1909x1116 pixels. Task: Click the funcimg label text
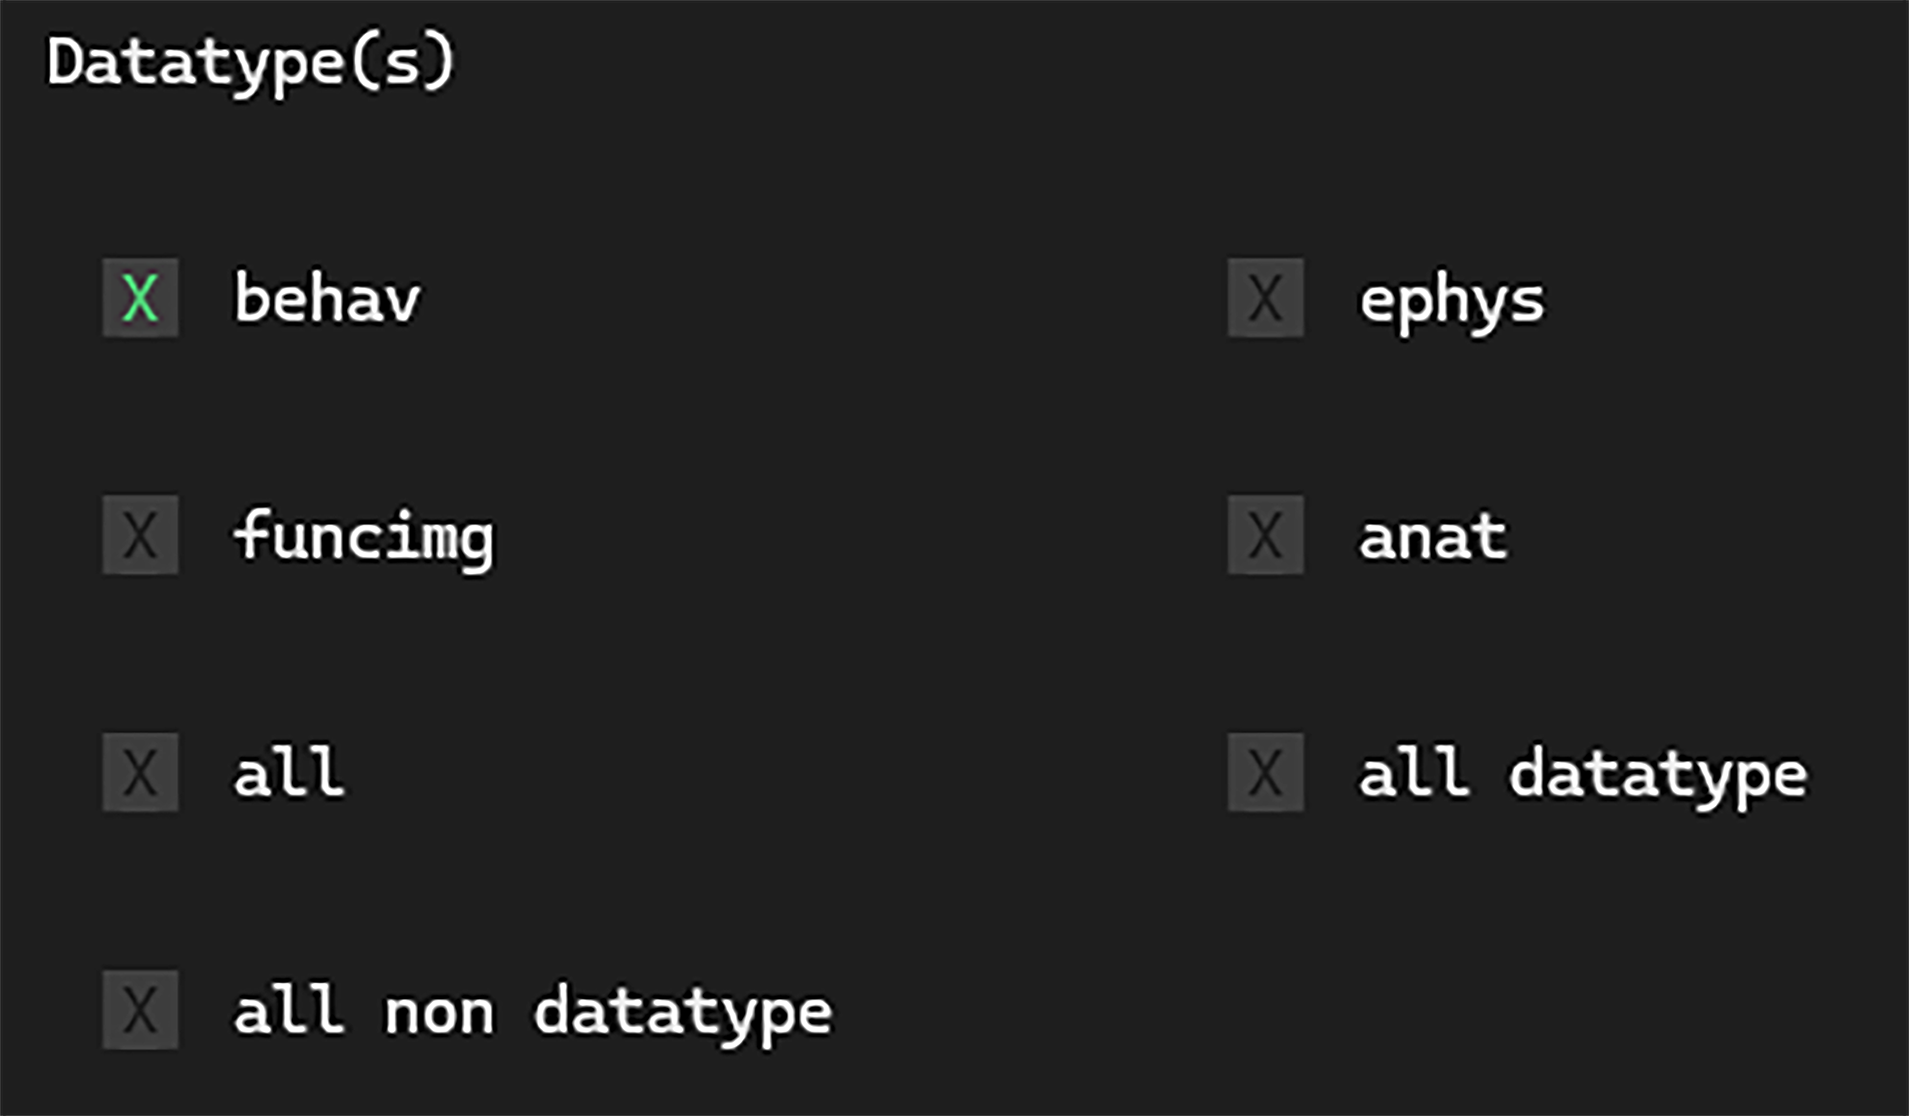(363, 537)
